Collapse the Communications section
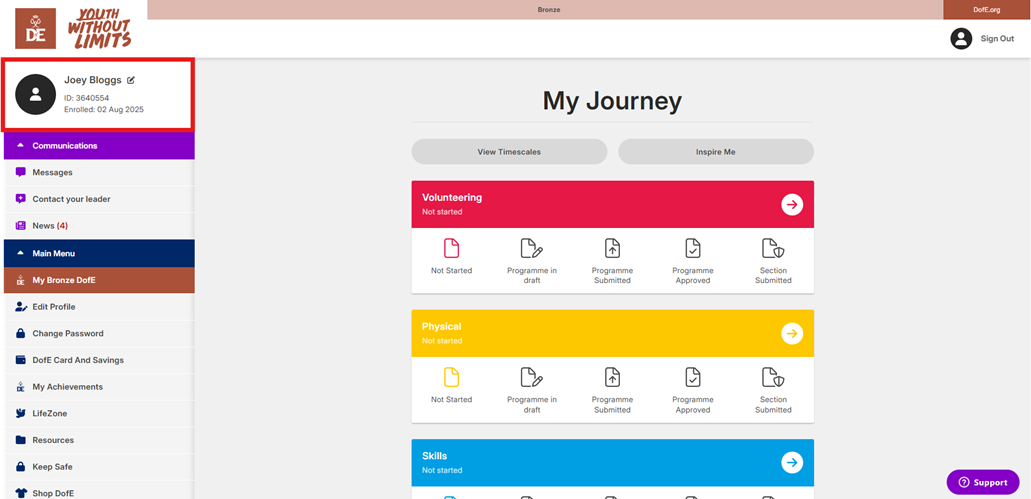This screenshot has height=499, width=1031. [x=22, y=146]
